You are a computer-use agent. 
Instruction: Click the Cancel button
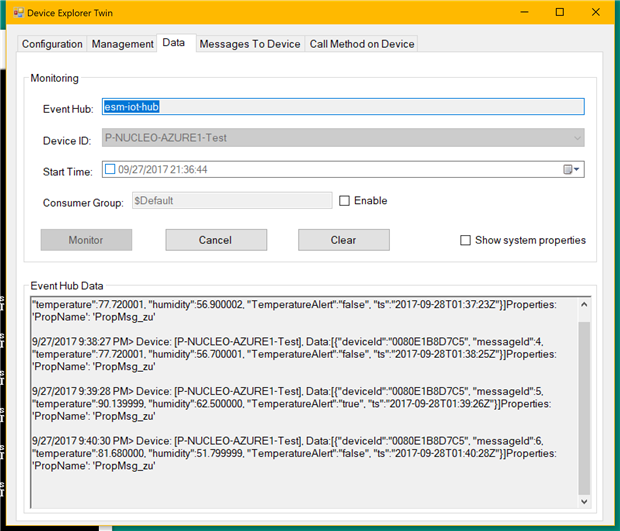pyautogui.click(x=216, y=240)
